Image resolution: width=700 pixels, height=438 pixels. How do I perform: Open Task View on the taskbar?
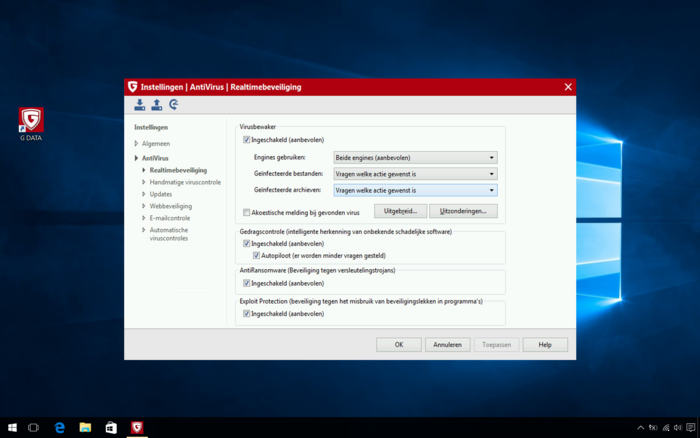coord(33,427)
